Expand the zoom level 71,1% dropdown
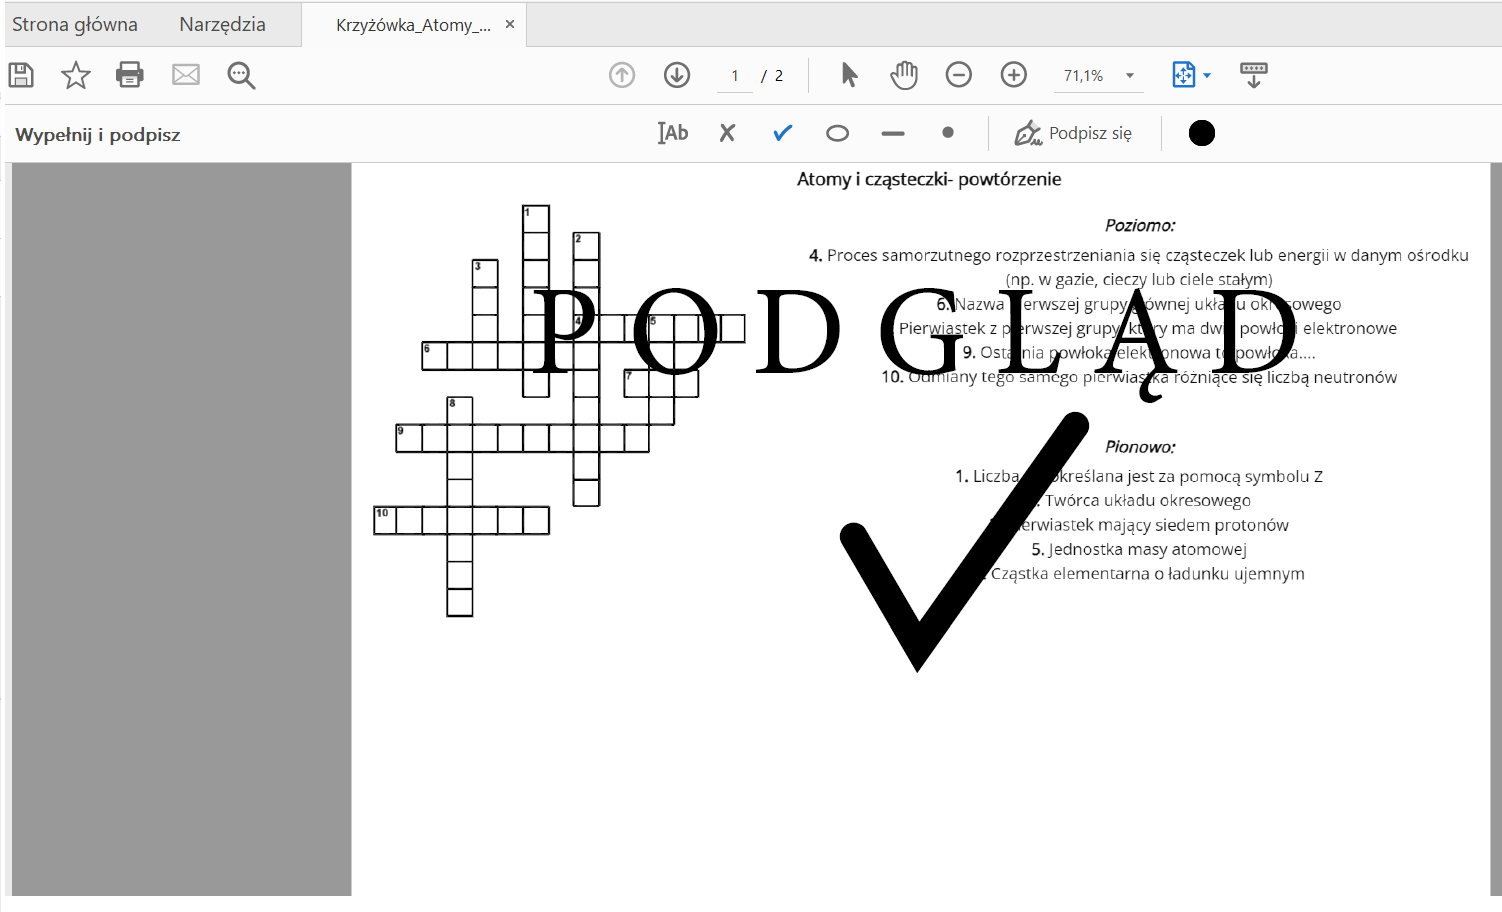This screenshot has height=912, width=1502. tap(1130, 76)
